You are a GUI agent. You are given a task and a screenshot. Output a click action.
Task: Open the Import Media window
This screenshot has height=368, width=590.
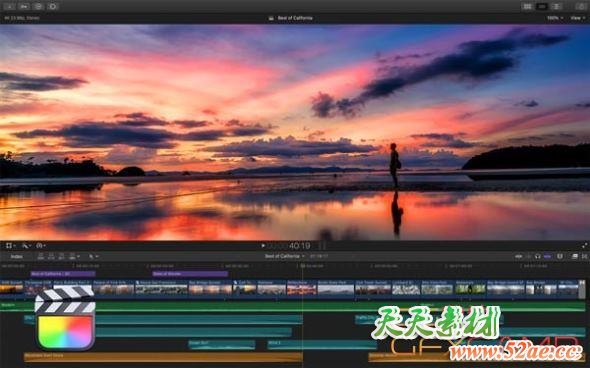click(x=9, y=6)
